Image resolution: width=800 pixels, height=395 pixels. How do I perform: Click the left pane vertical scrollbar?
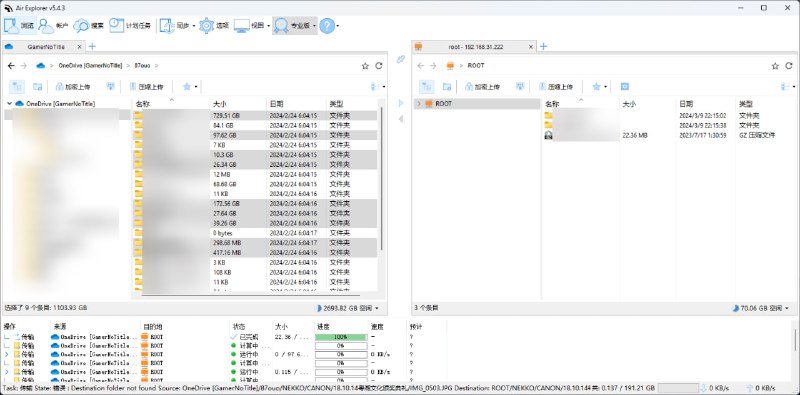[x=382, y=179]
